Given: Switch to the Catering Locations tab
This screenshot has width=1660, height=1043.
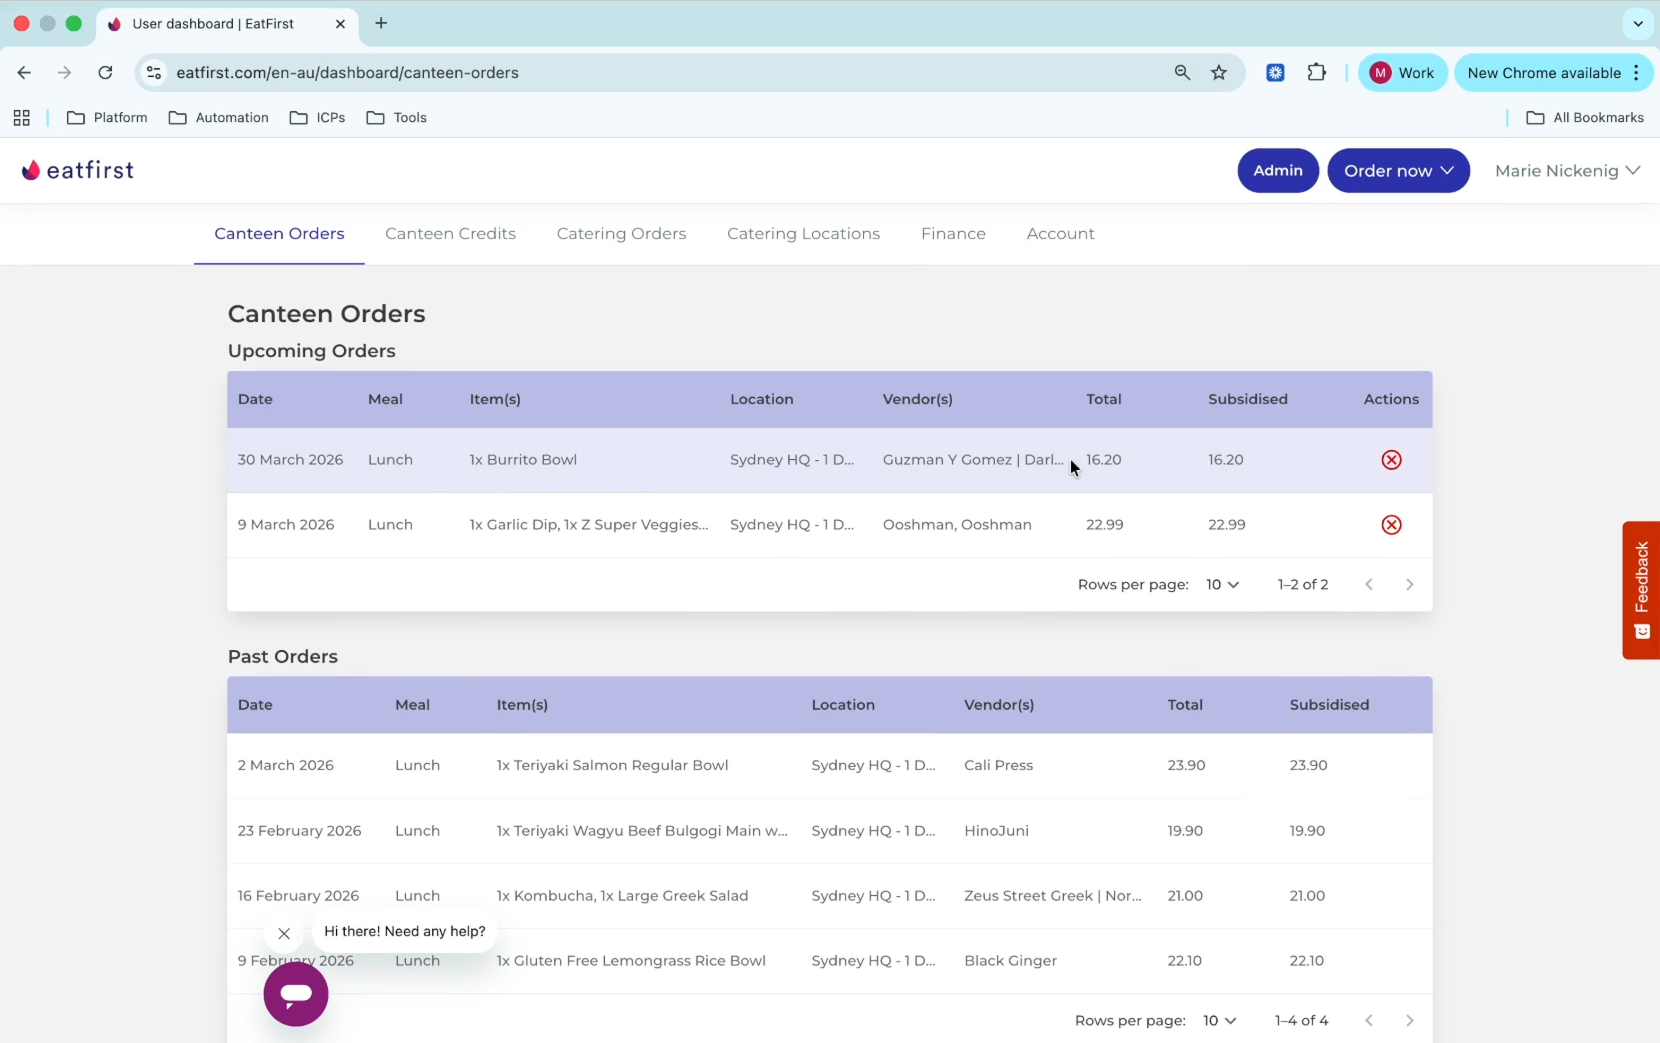Looking at the screenshot, I should 803,234.
